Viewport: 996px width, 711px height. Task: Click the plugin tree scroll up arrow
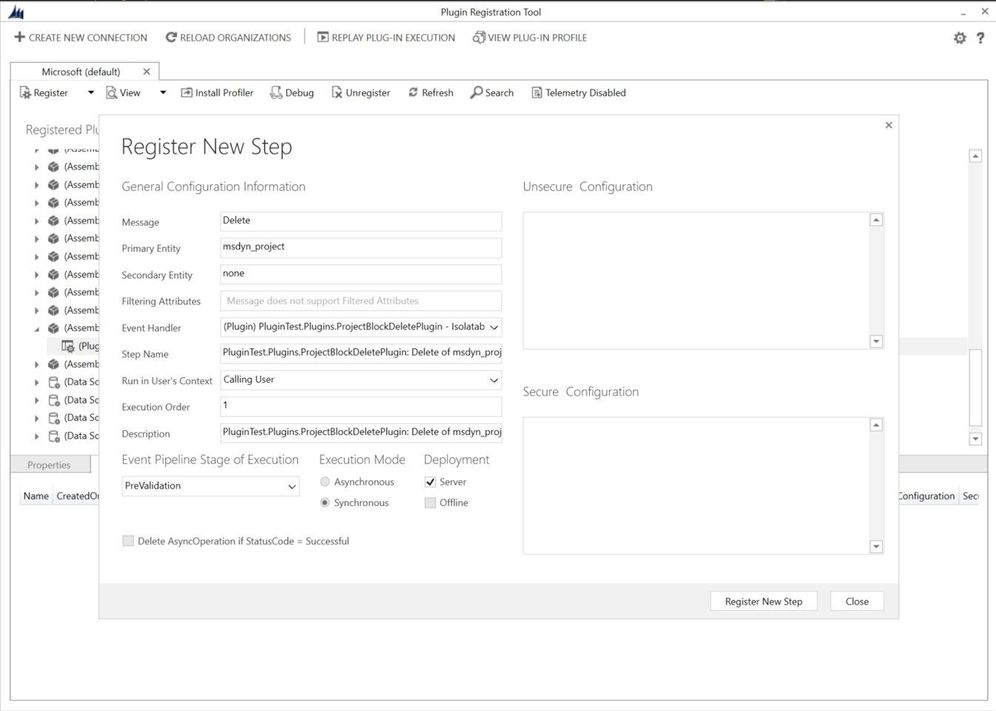[976, 156]
